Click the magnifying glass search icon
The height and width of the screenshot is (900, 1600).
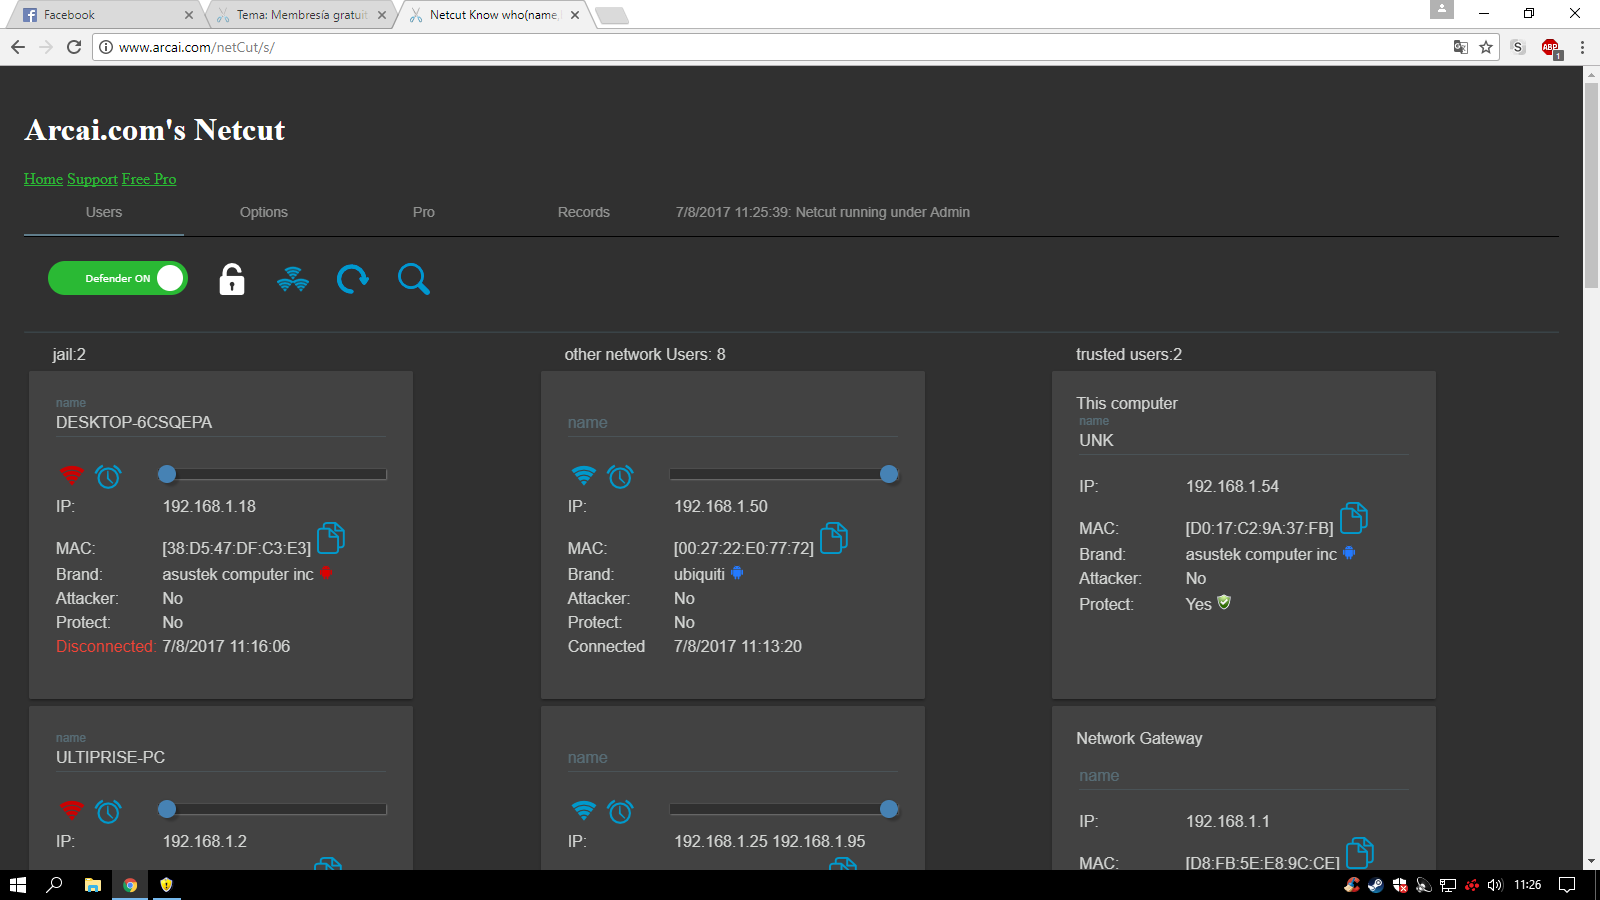pos(413,279)
